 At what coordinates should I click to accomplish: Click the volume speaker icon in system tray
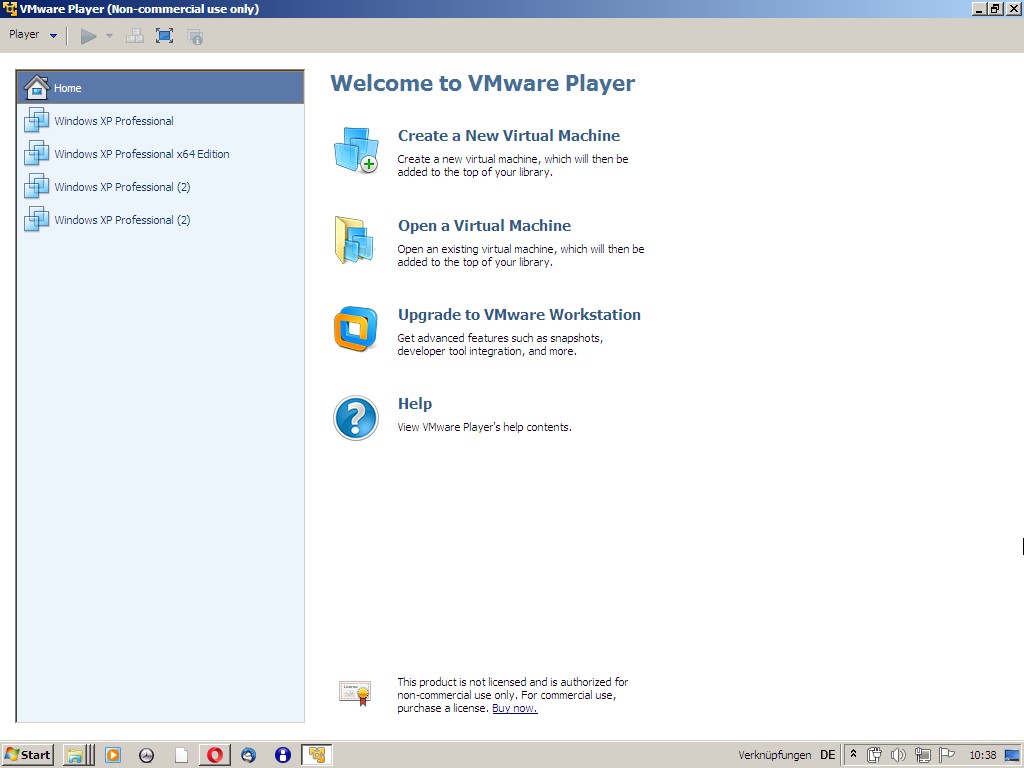pyautogui.click(x=898, y=755)
